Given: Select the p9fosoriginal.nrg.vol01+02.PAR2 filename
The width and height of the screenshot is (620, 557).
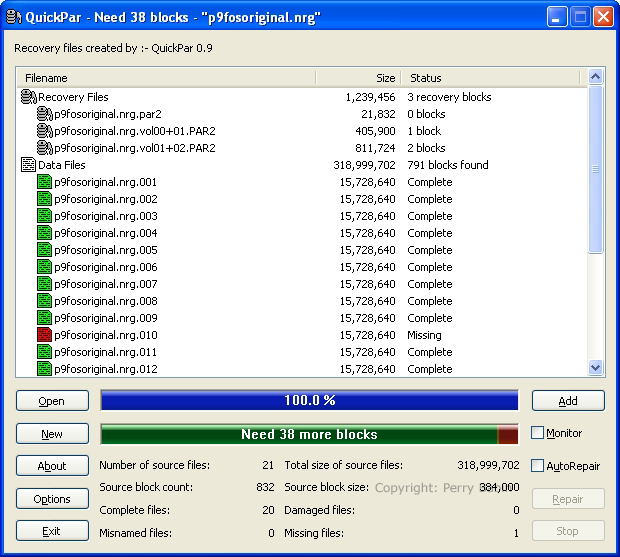Looking at the screenshot, I should (135, 148).
